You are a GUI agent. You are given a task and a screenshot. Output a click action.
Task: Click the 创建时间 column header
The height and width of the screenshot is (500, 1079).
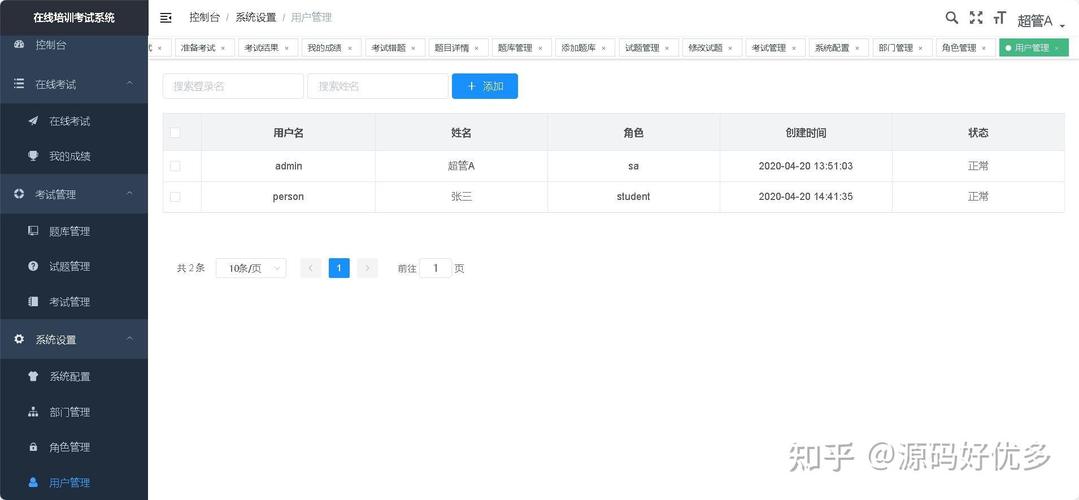coord(806,133)
